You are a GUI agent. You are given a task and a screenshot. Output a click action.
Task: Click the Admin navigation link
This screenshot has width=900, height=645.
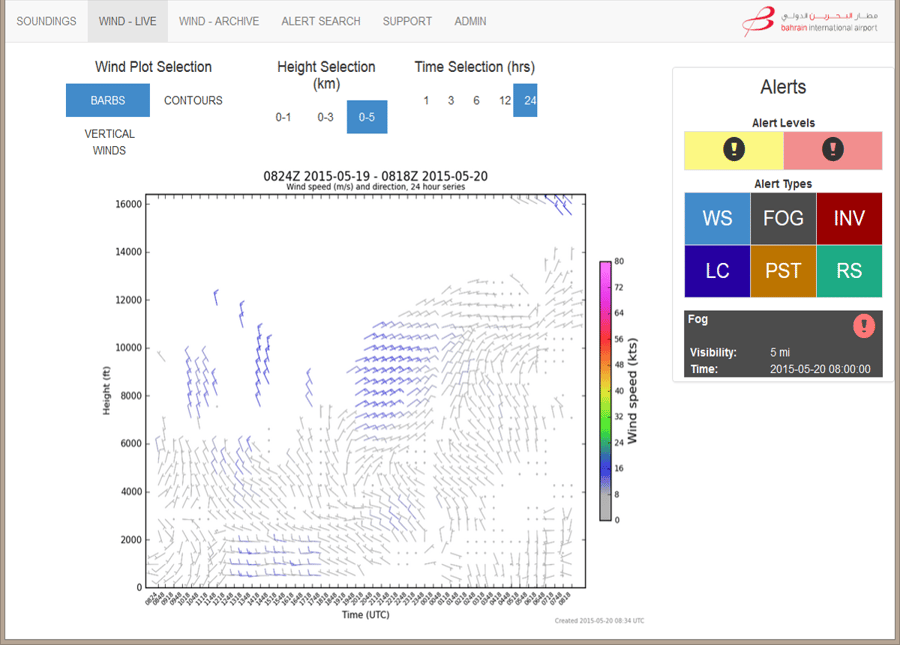[471, 21]
